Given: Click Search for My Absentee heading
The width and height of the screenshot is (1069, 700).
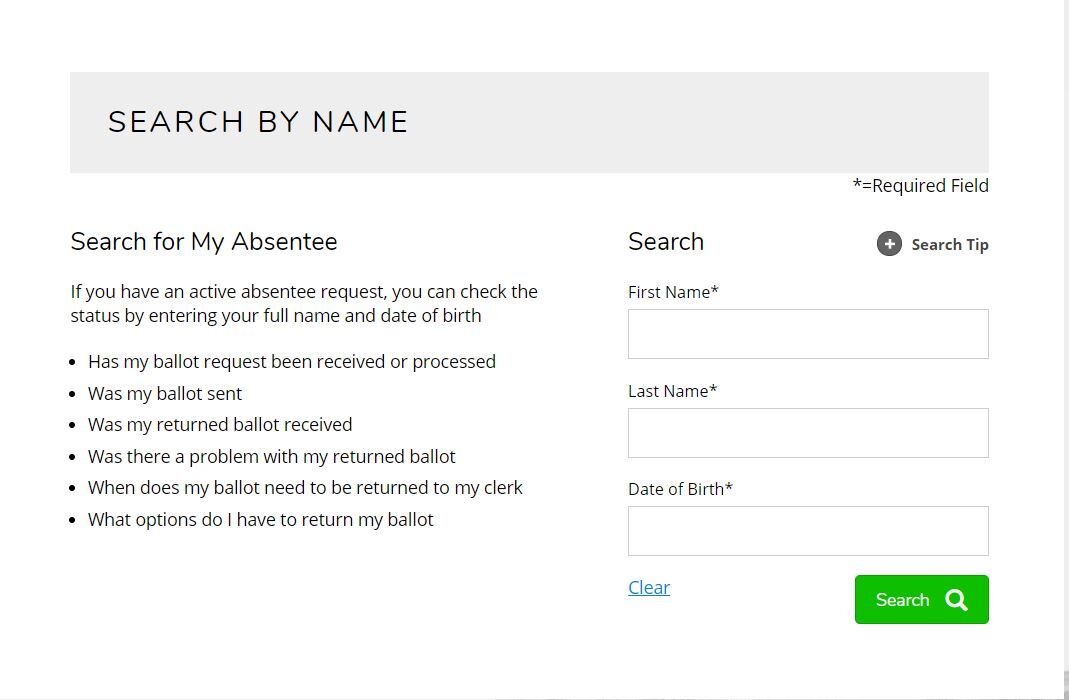Looking at the screenshot, I should (203, 241).
